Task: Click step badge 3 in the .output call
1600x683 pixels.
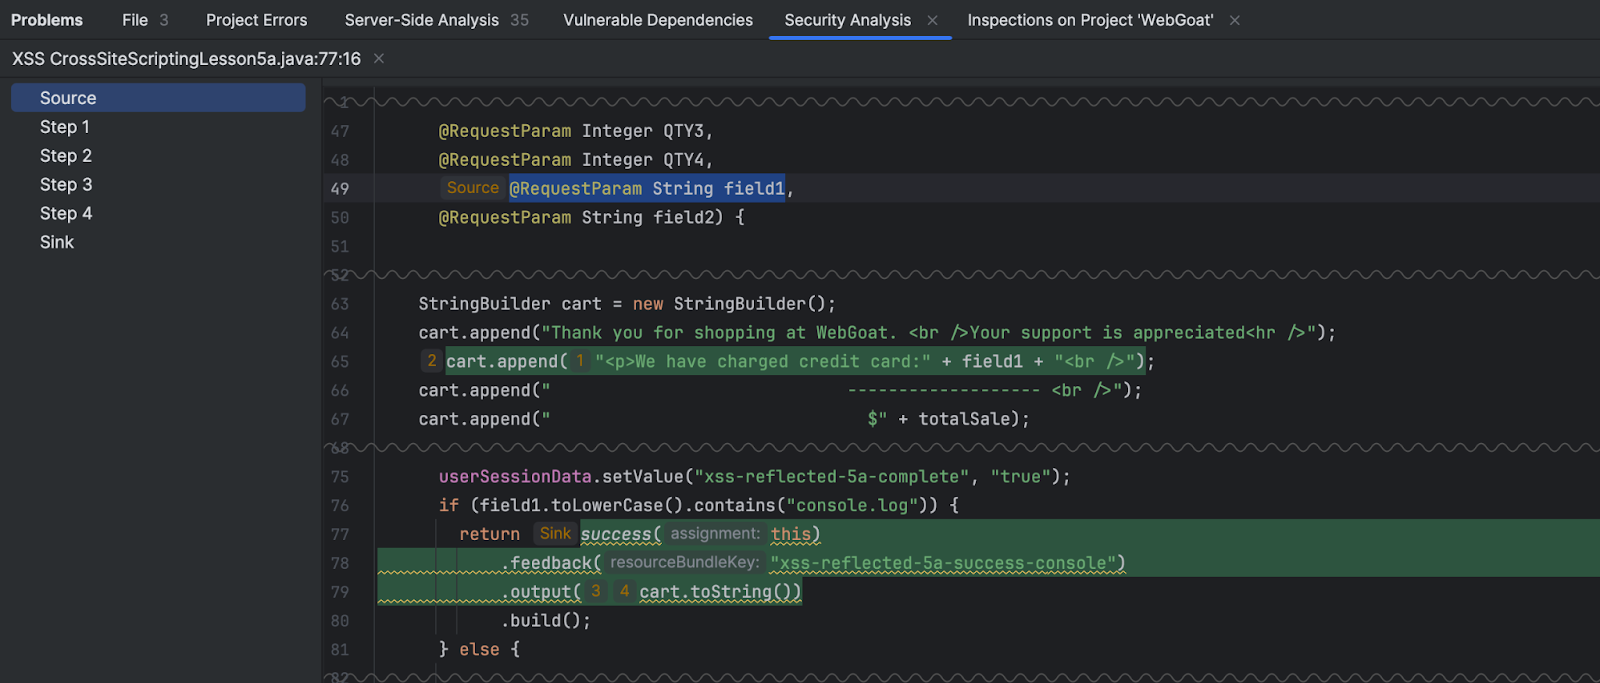Action: point(596,592)
